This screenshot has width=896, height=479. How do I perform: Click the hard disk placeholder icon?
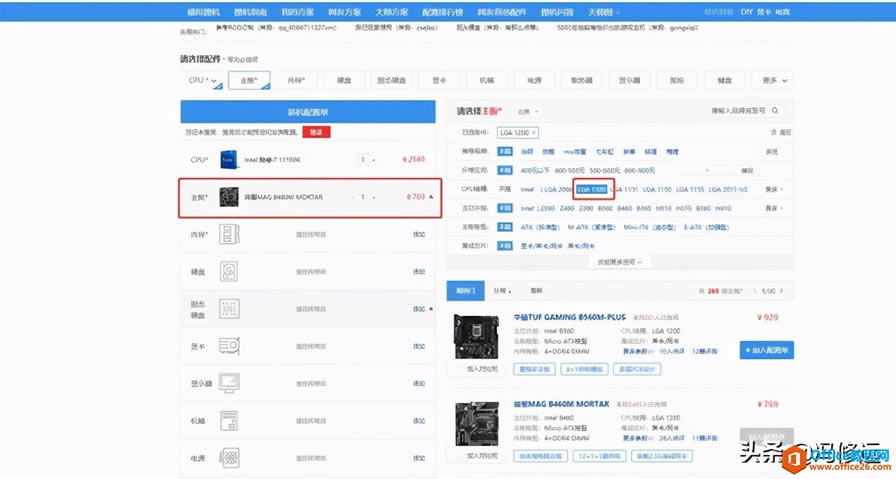[x=229, y=272]
